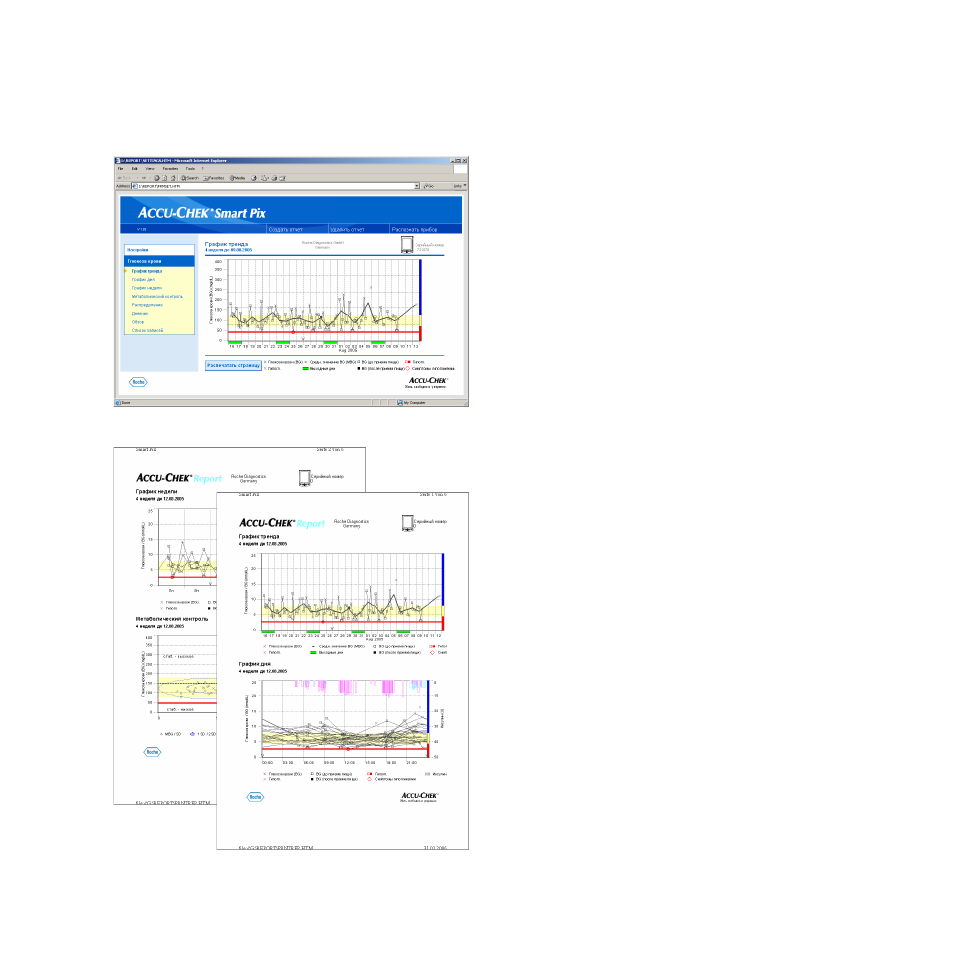Viewport: 954px width, 954px height.
Task: Open Favorites in browser toolbar
Action: [214, 178]
